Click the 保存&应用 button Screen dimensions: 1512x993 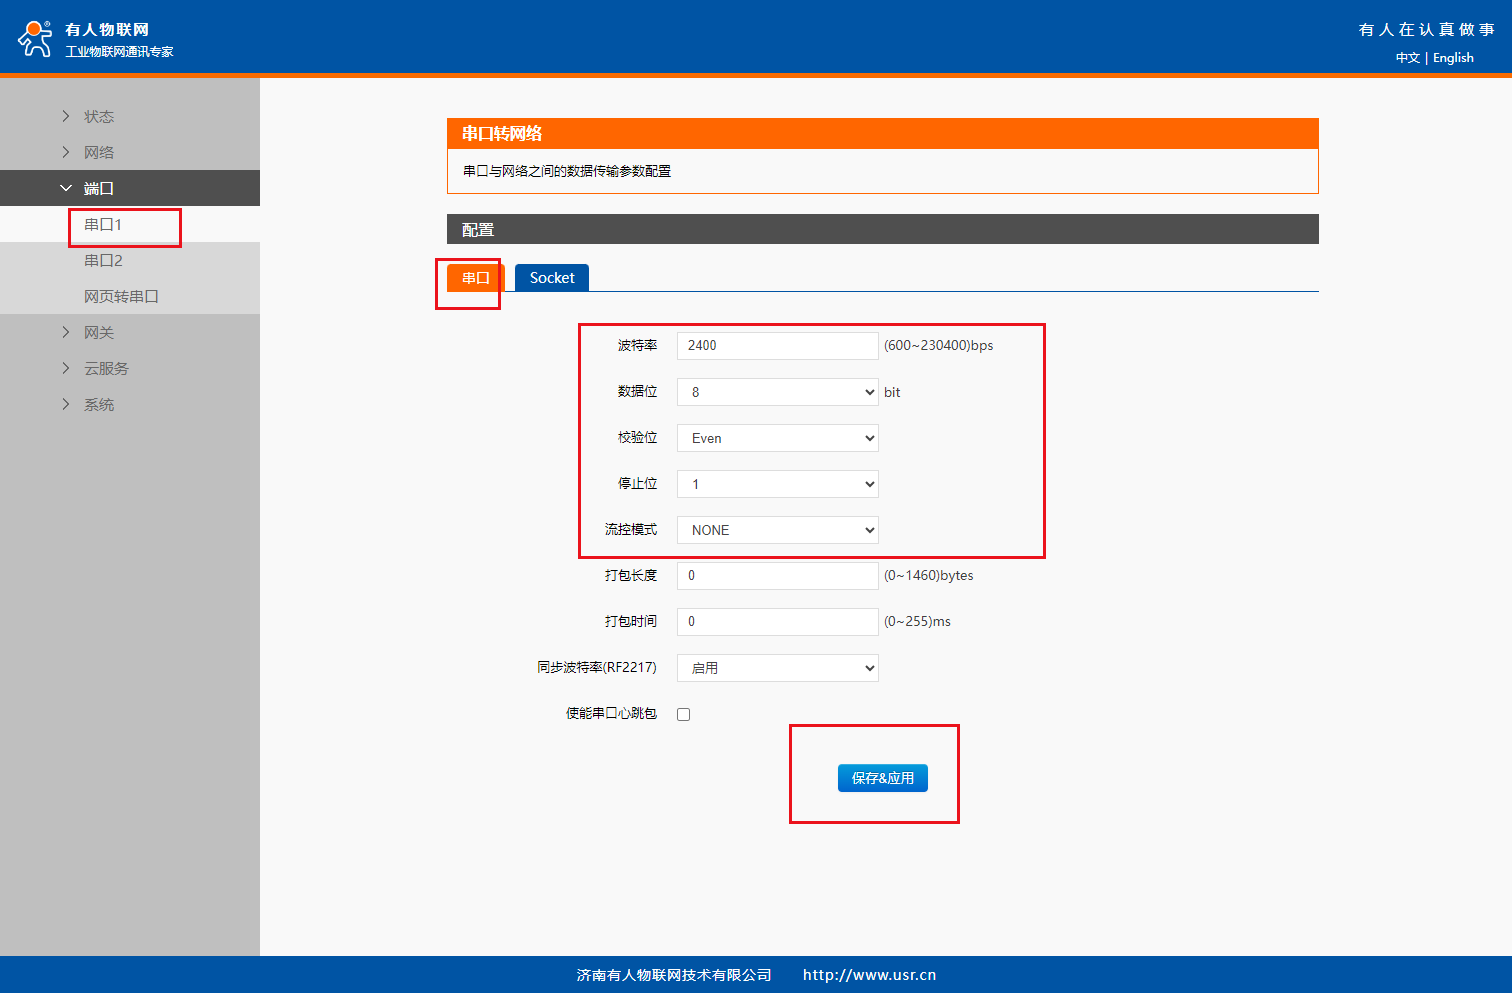point(882,778)
